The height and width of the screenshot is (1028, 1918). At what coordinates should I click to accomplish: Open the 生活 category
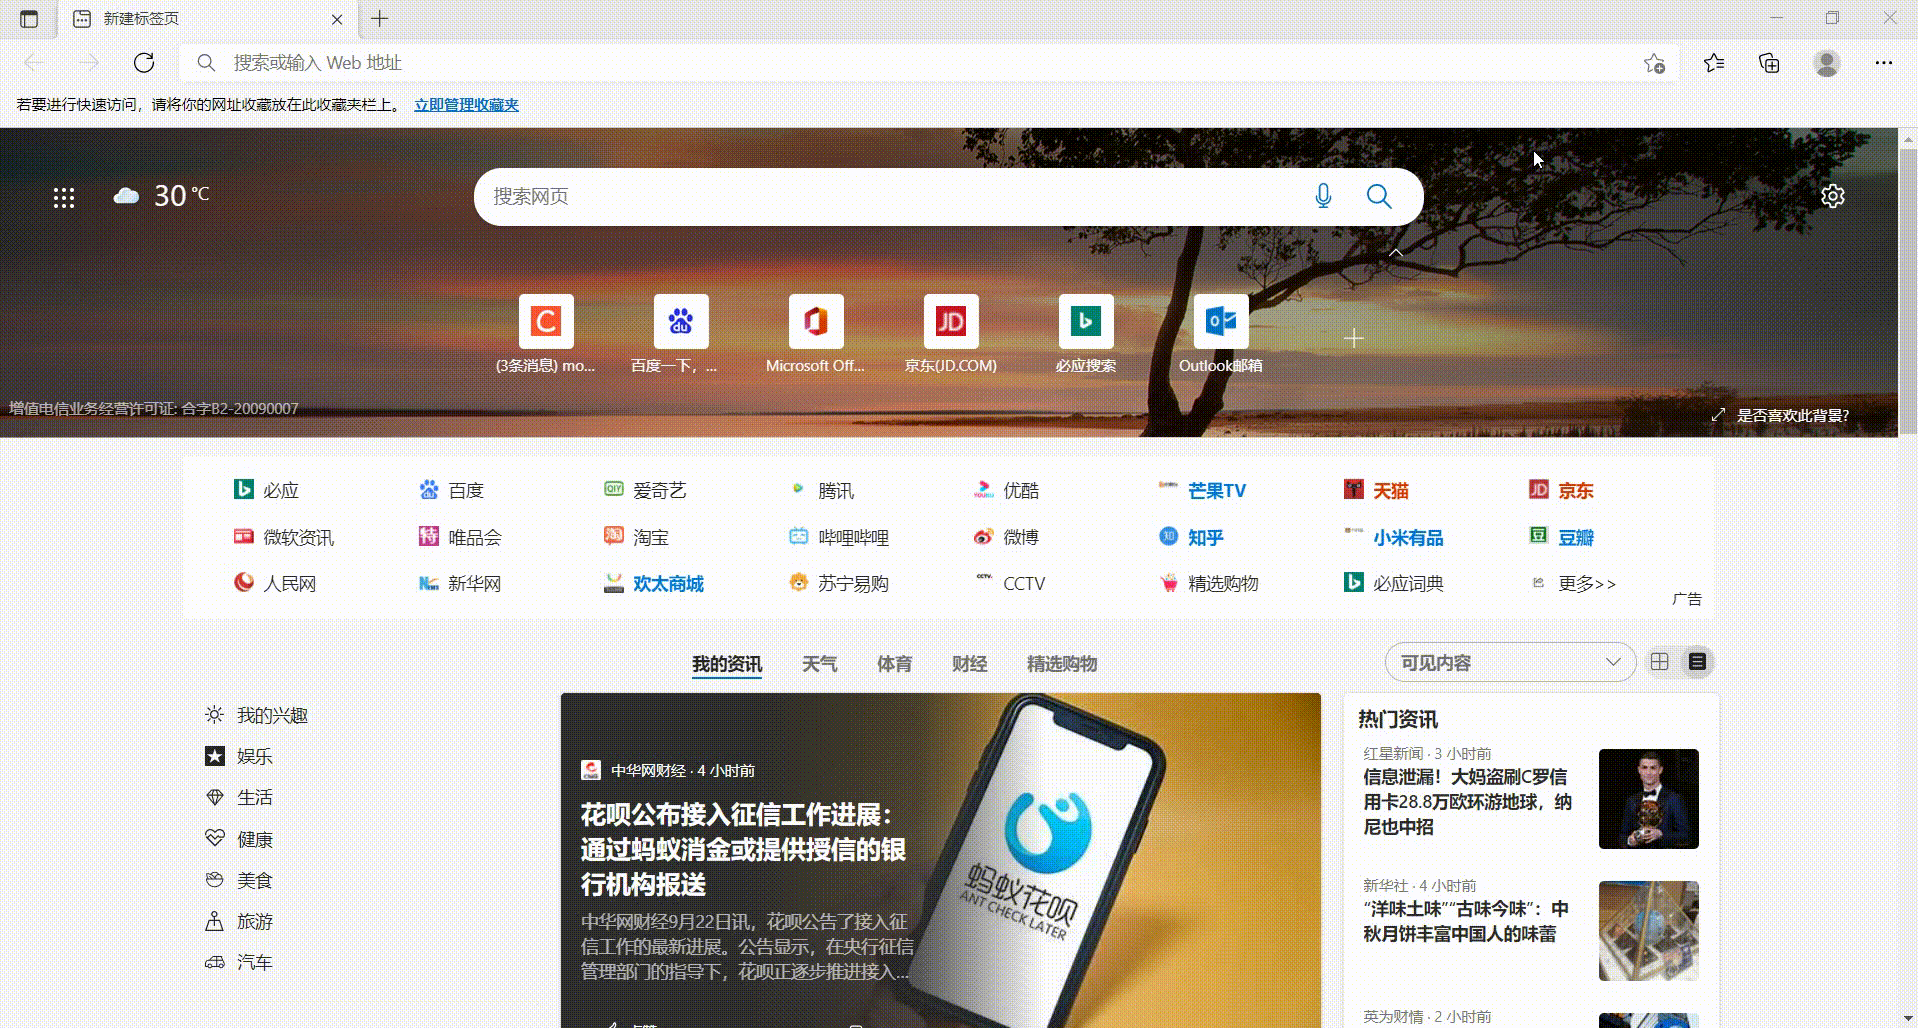238,798
